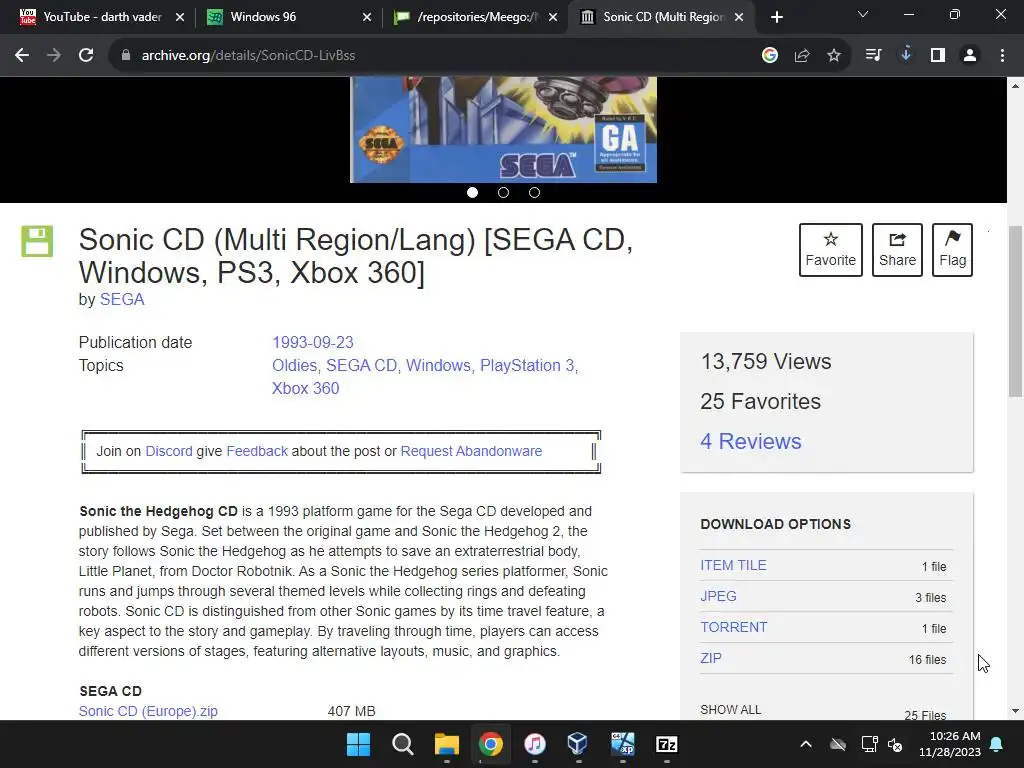
Task: Show hidden system tray icons
Action: coord(806,744)
